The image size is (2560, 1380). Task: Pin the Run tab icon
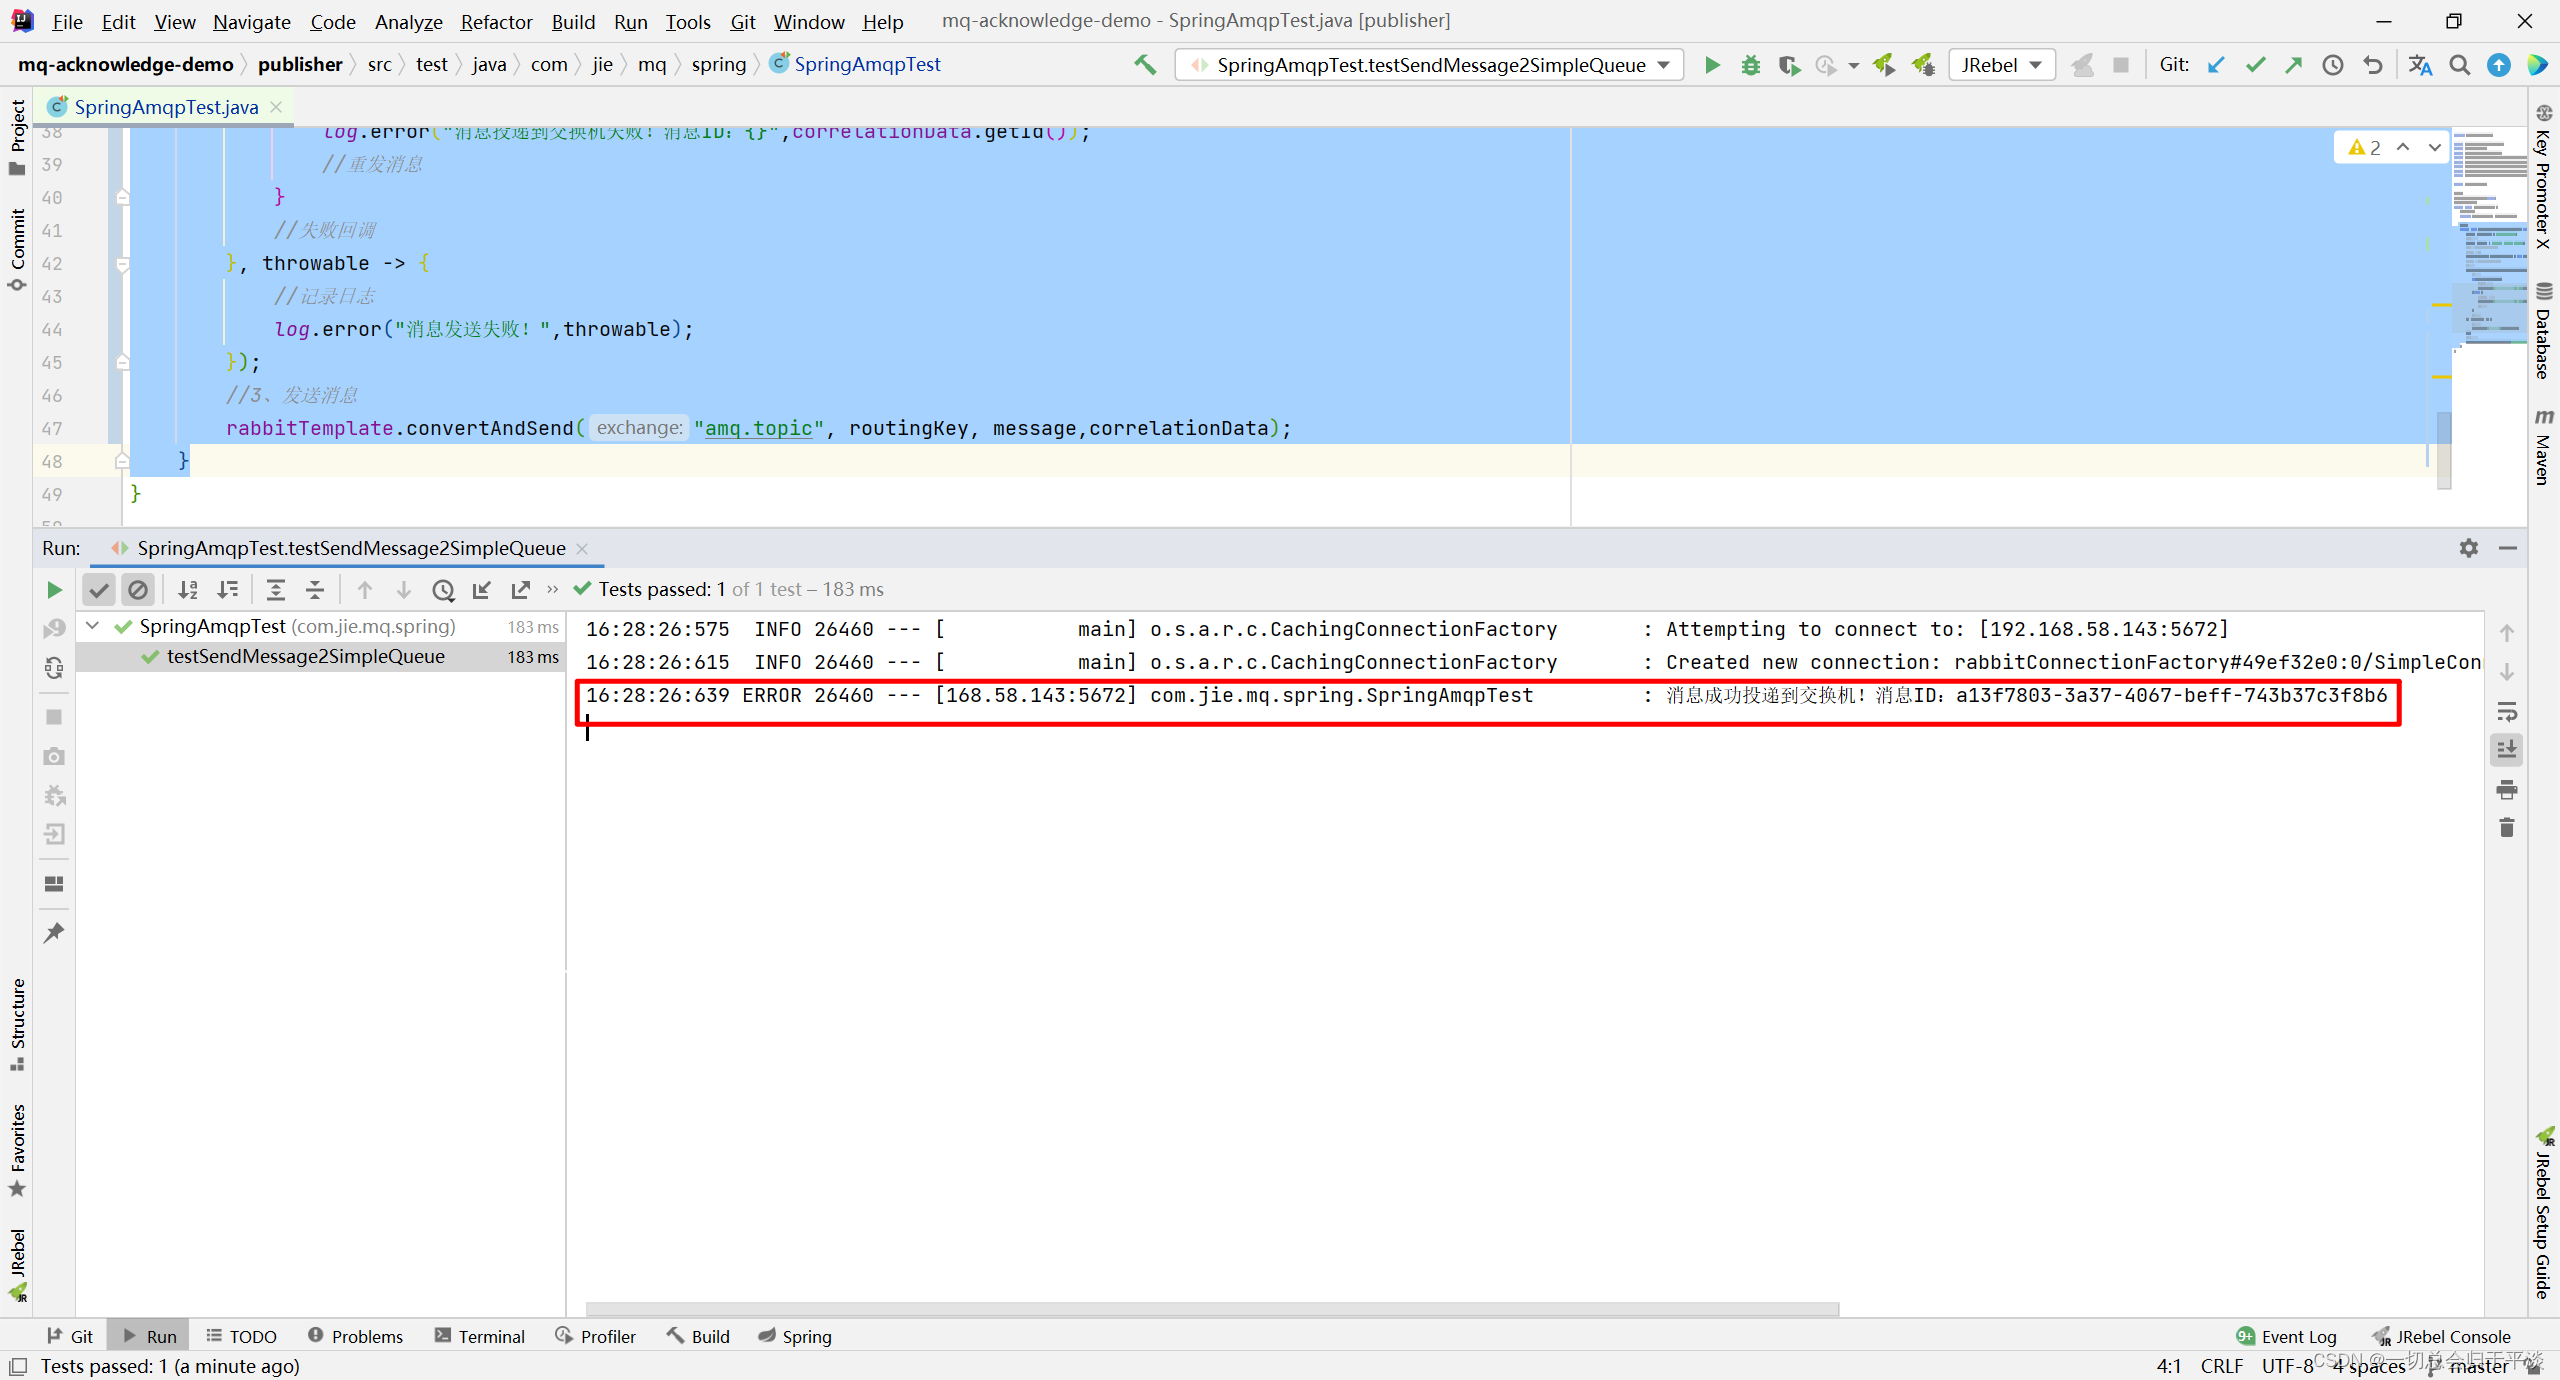[x=54, y=932]
